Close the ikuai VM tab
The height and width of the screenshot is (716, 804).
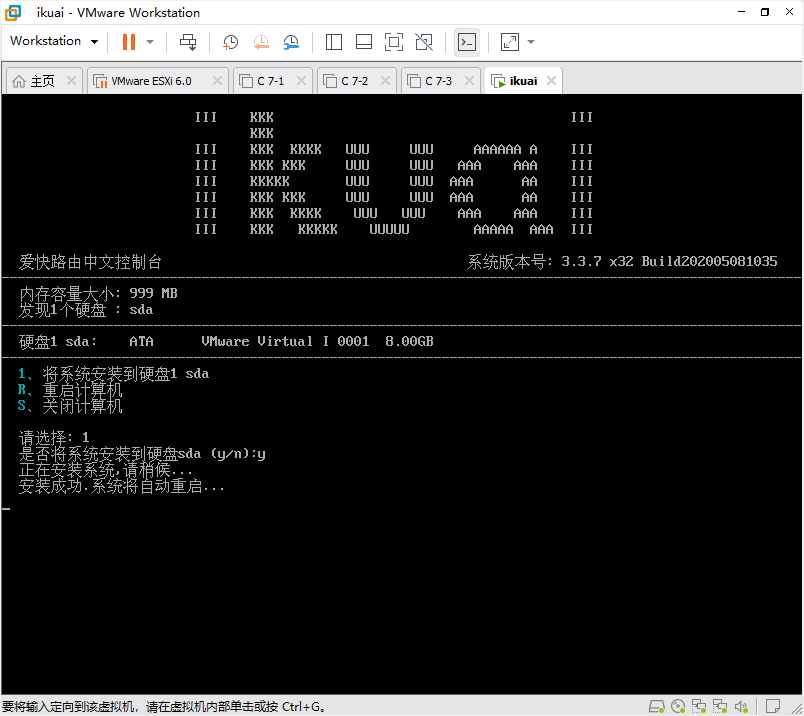550,81
